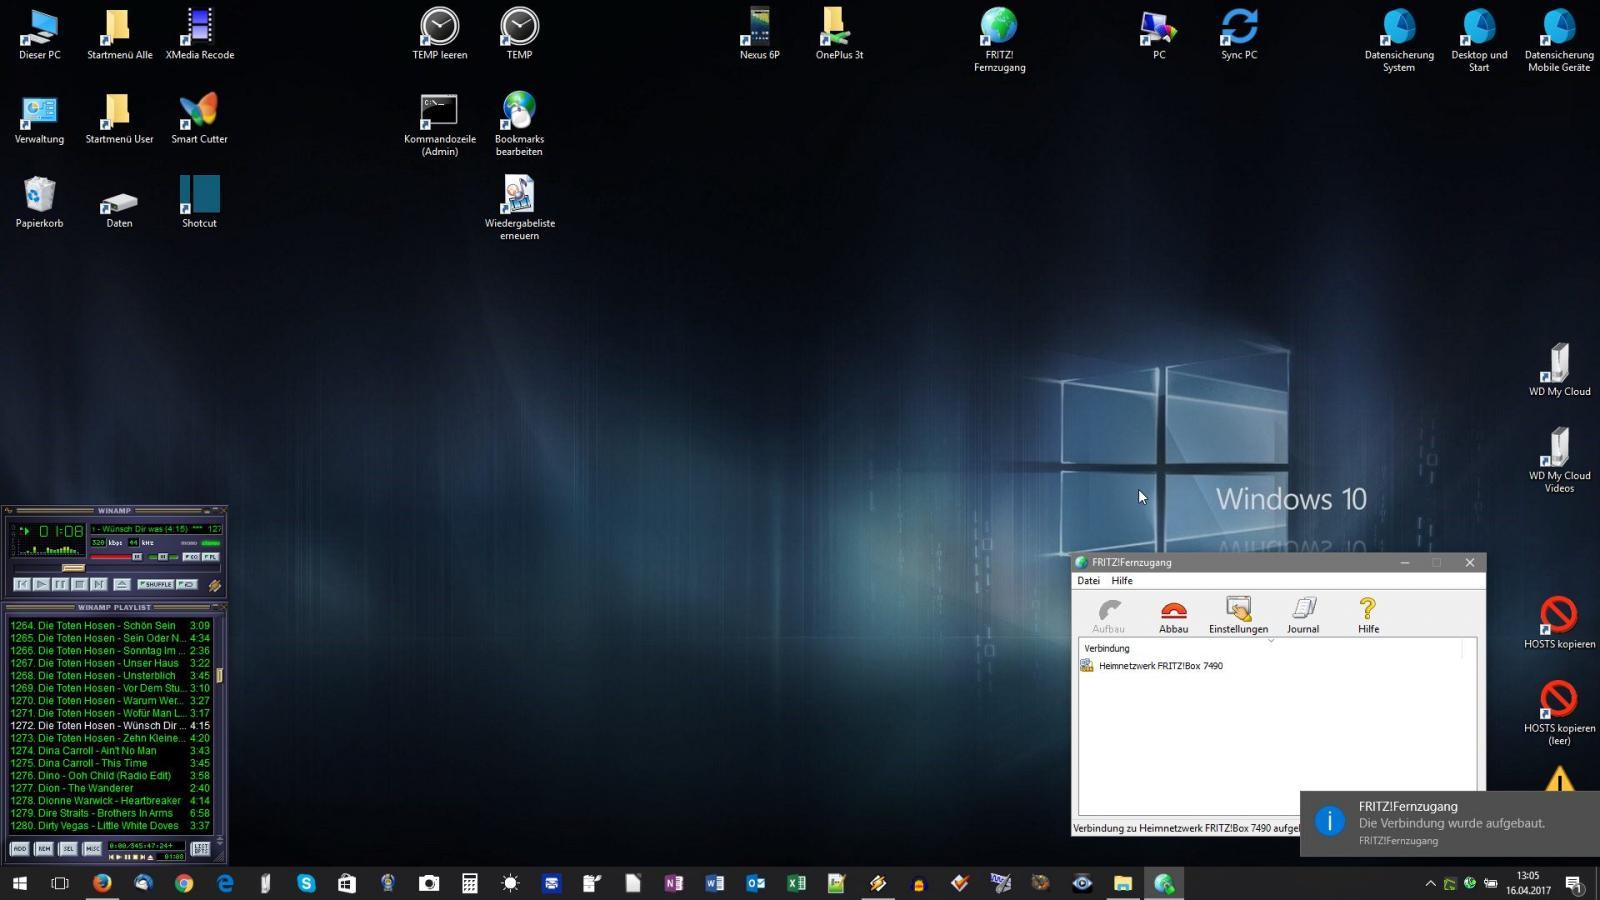Select the Startmenü User folder icon
This screenshot has height=900, width=1600.
click(x=119, y=120)
